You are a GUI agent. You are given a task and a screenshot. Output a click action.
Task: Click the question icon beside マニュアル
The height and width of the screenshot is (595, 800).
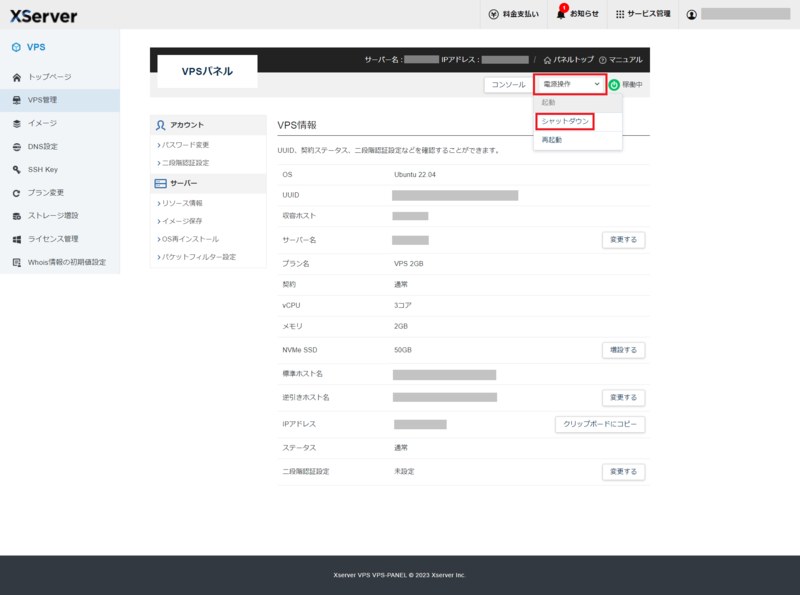pos(603,60)
